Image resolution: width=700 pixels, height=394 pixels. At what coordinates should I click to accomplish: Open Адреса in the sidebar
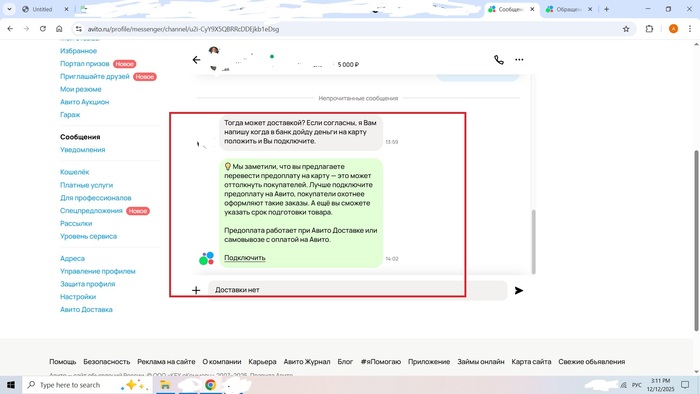coord(72,258)
